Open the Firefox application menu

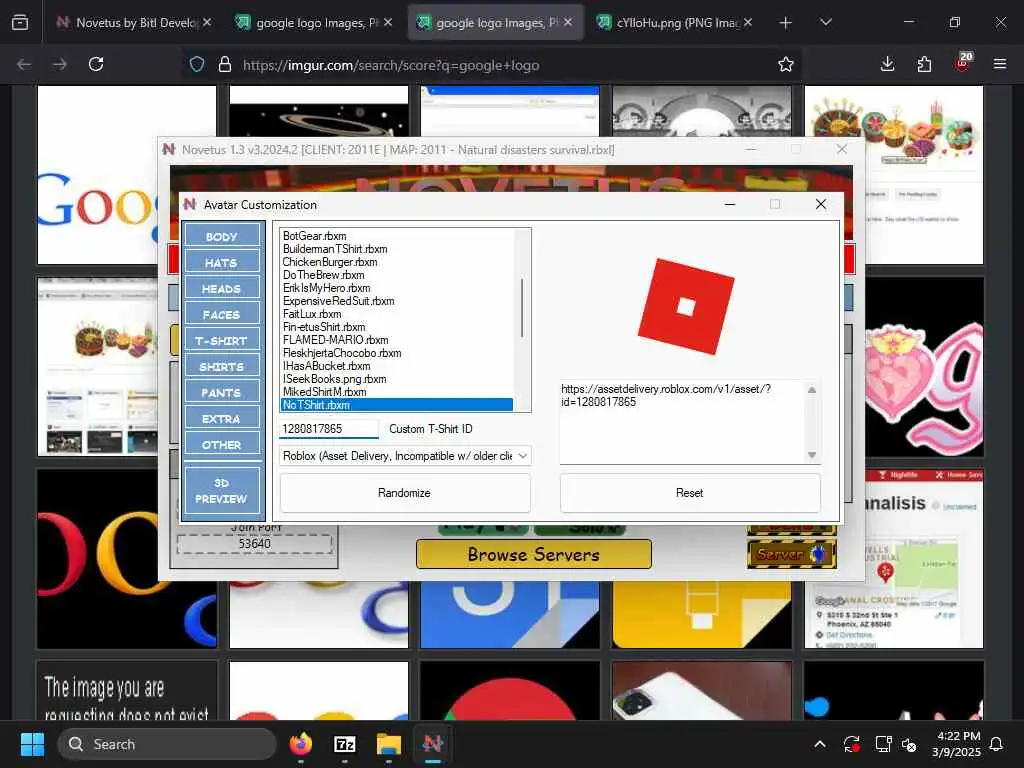[1000, 64]
